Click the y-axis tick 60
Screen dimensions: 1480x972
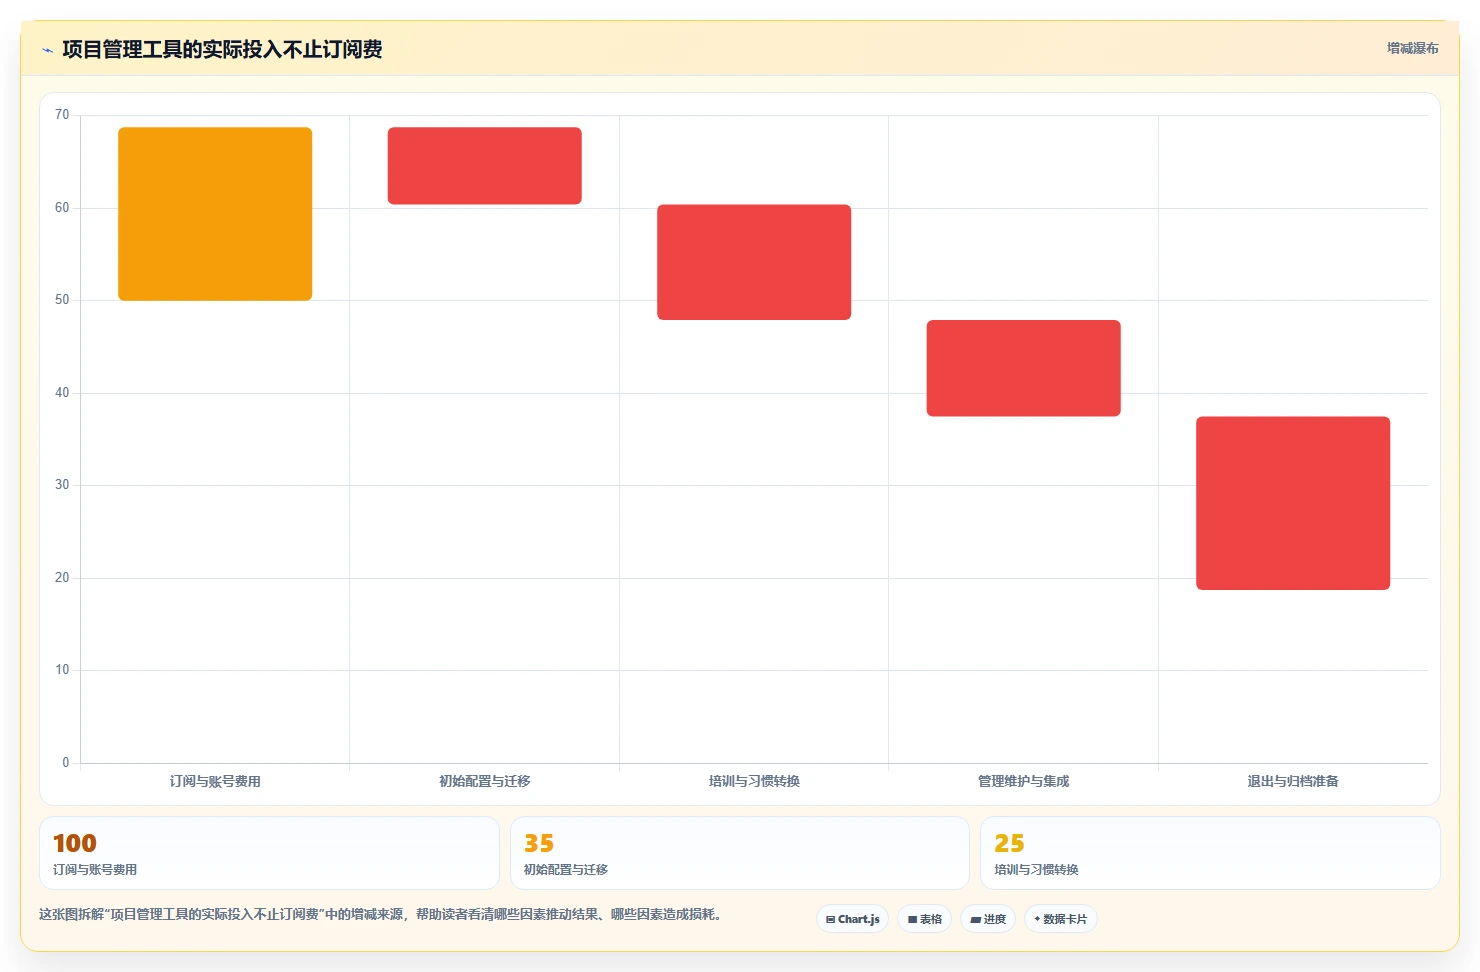[x=62, y=208]
